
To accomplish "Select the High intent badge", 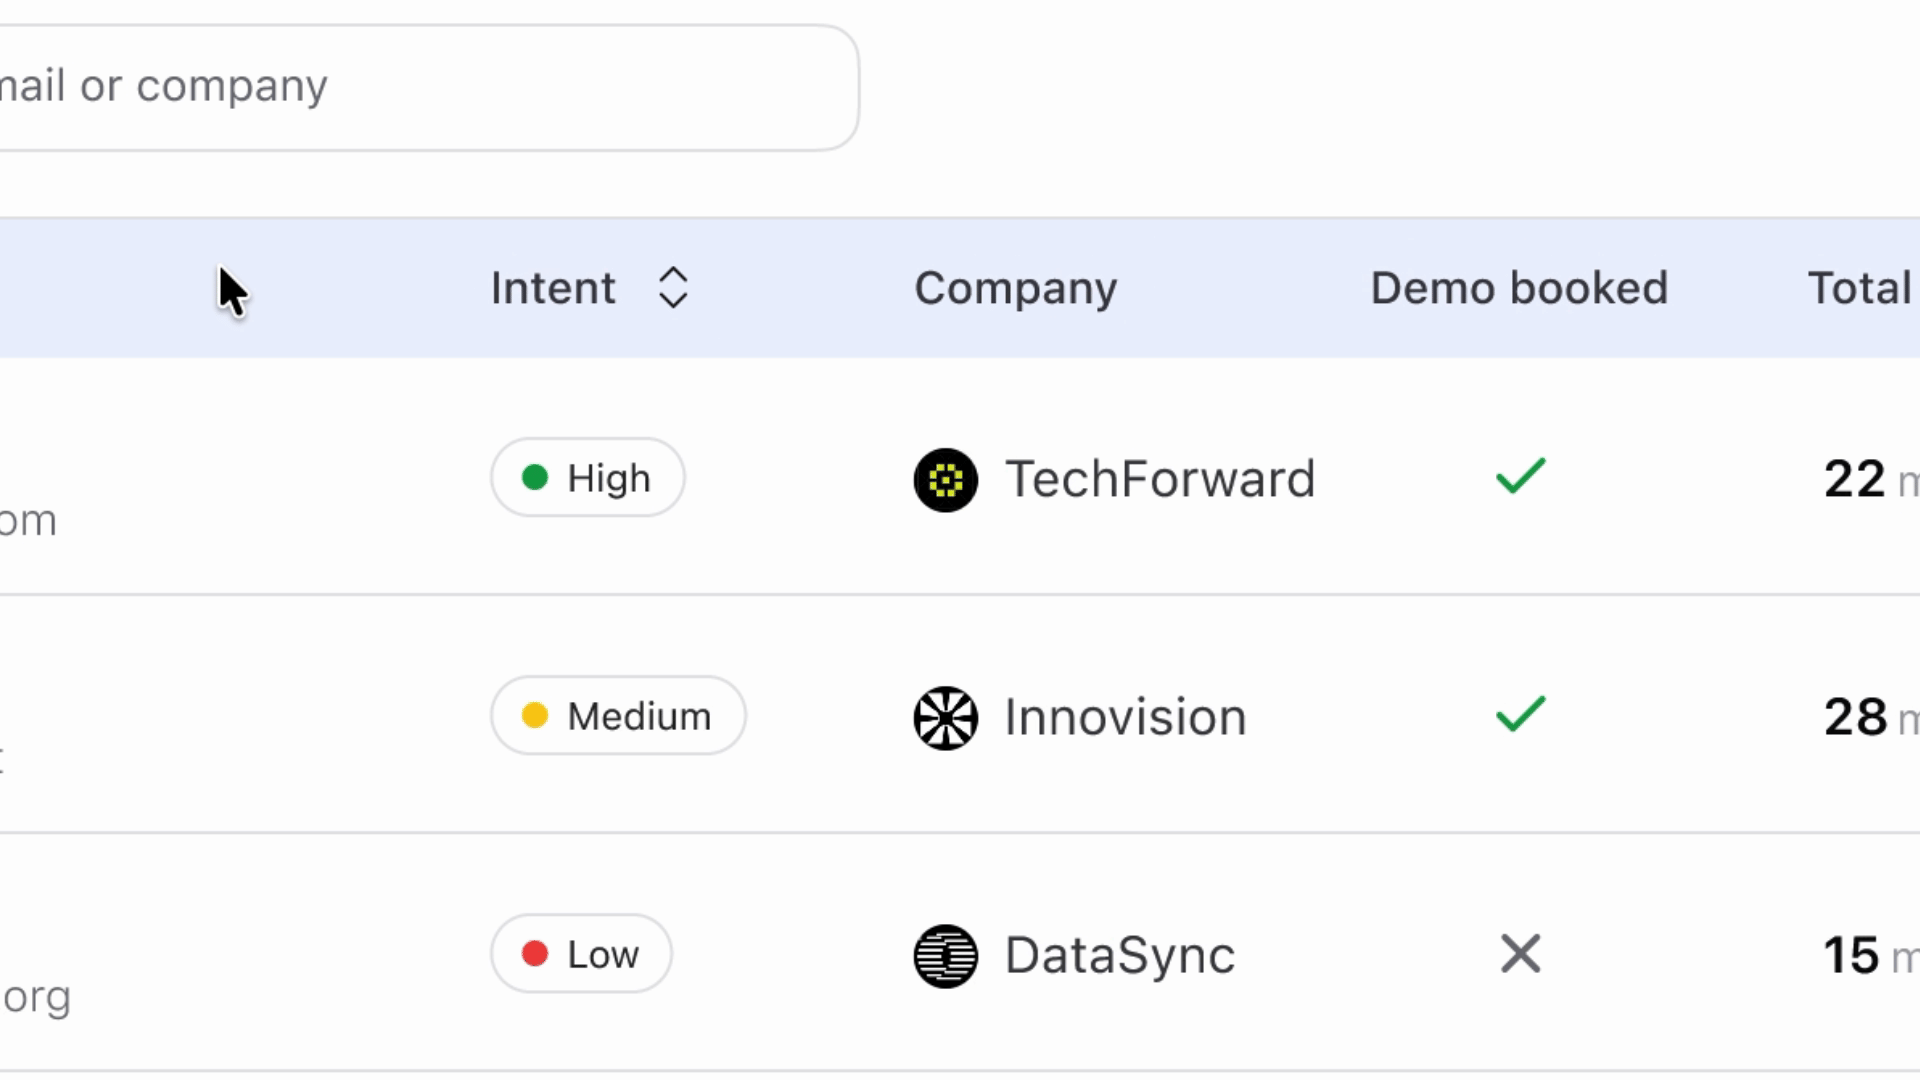I will [x=588, y=478].
